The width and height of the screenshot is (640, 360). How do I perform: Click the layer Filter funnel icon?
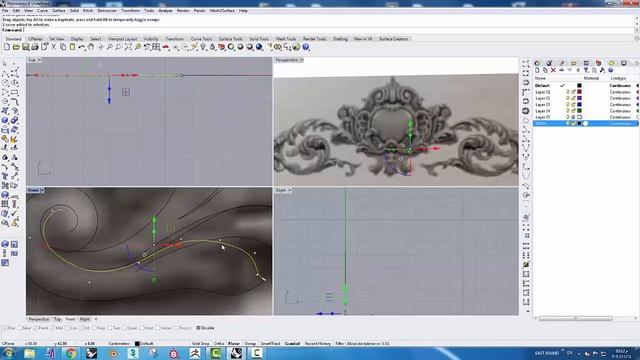click(586, 70)
